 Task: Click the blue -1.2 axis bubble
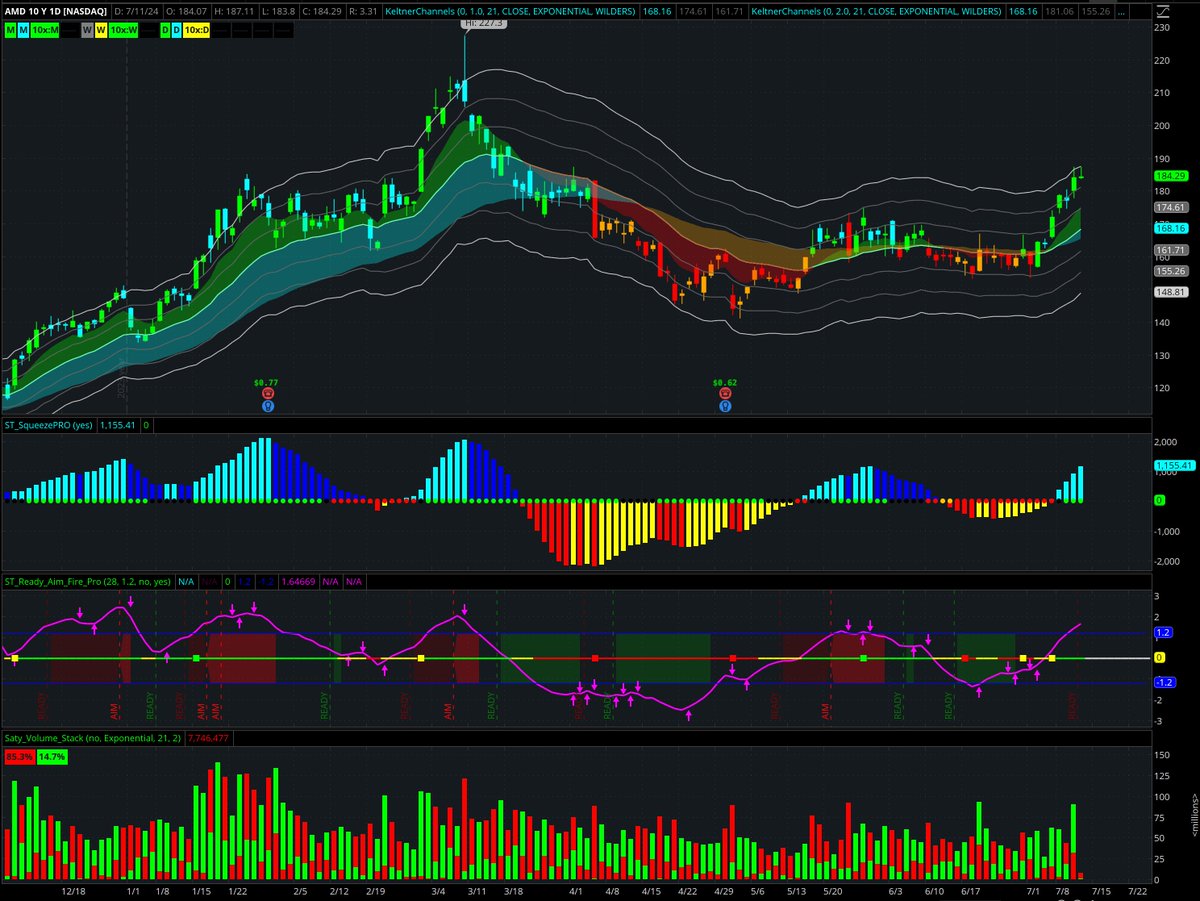[1163, 682]
